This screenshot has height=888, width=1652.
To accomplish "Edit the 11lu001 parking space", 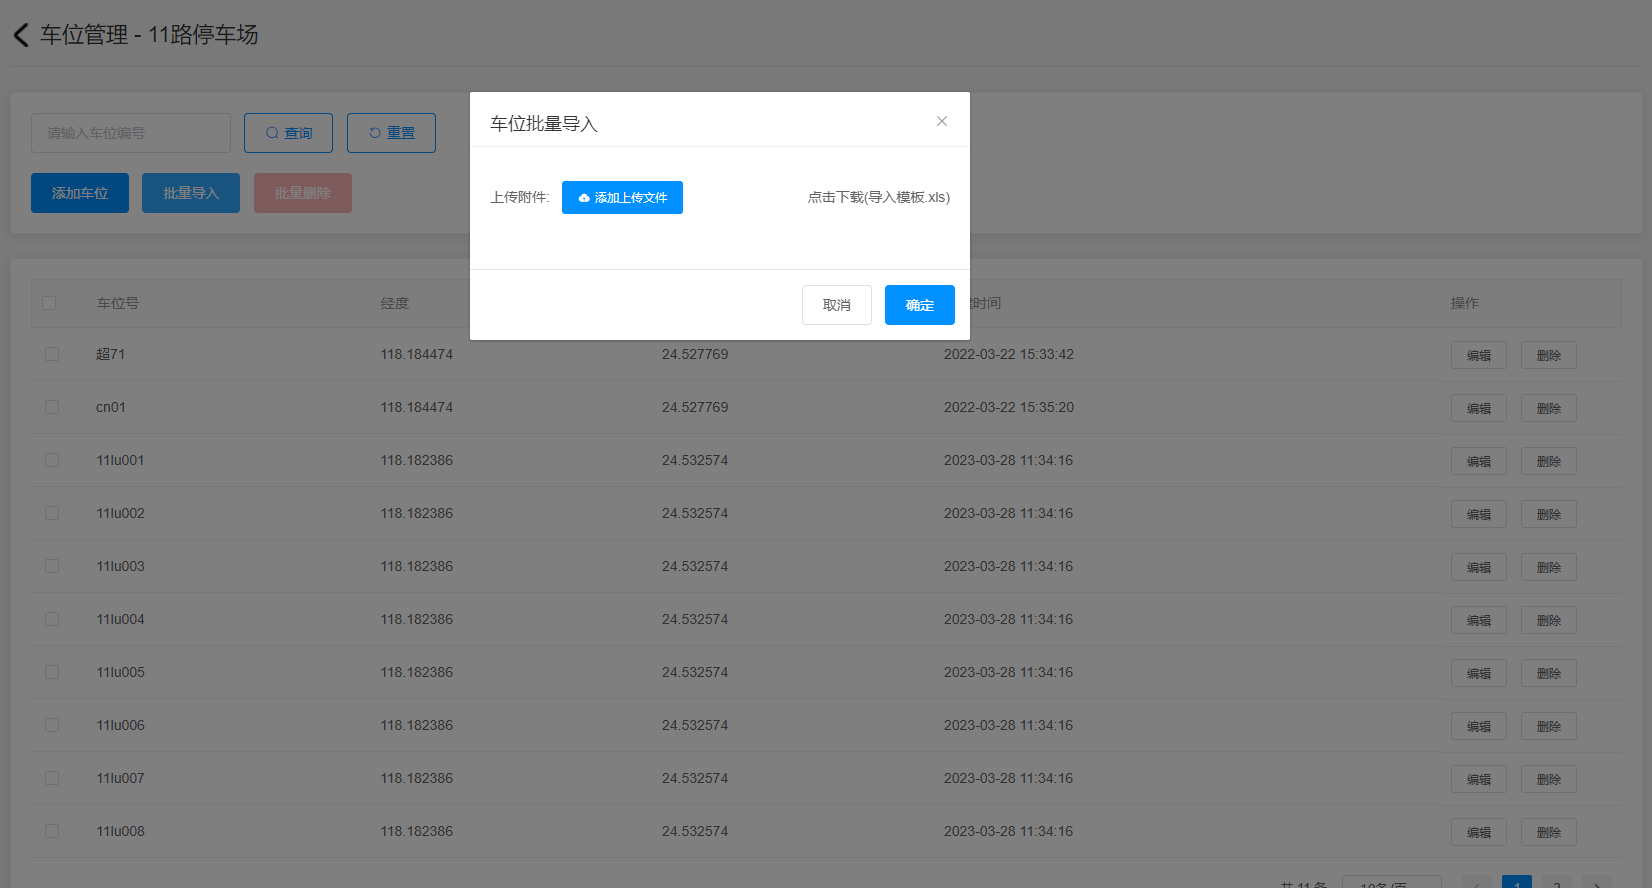I will click(1478, 461).
